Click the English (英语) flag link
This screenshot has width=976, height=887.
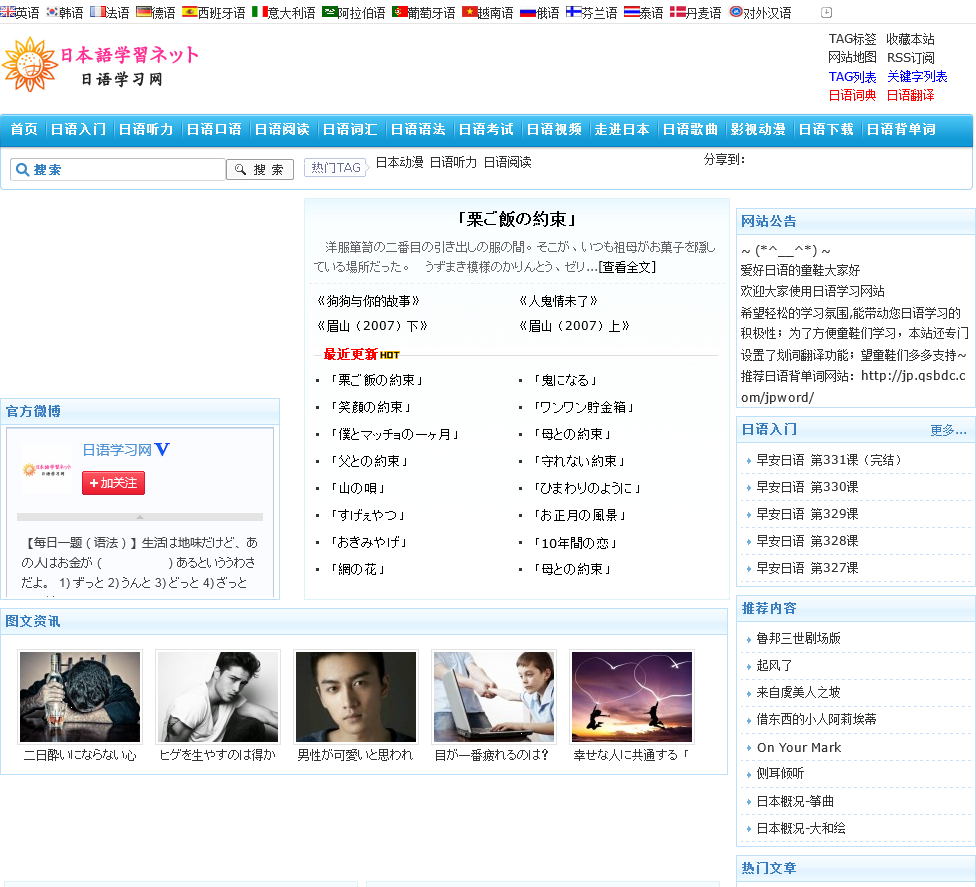(x=20, y=12)
